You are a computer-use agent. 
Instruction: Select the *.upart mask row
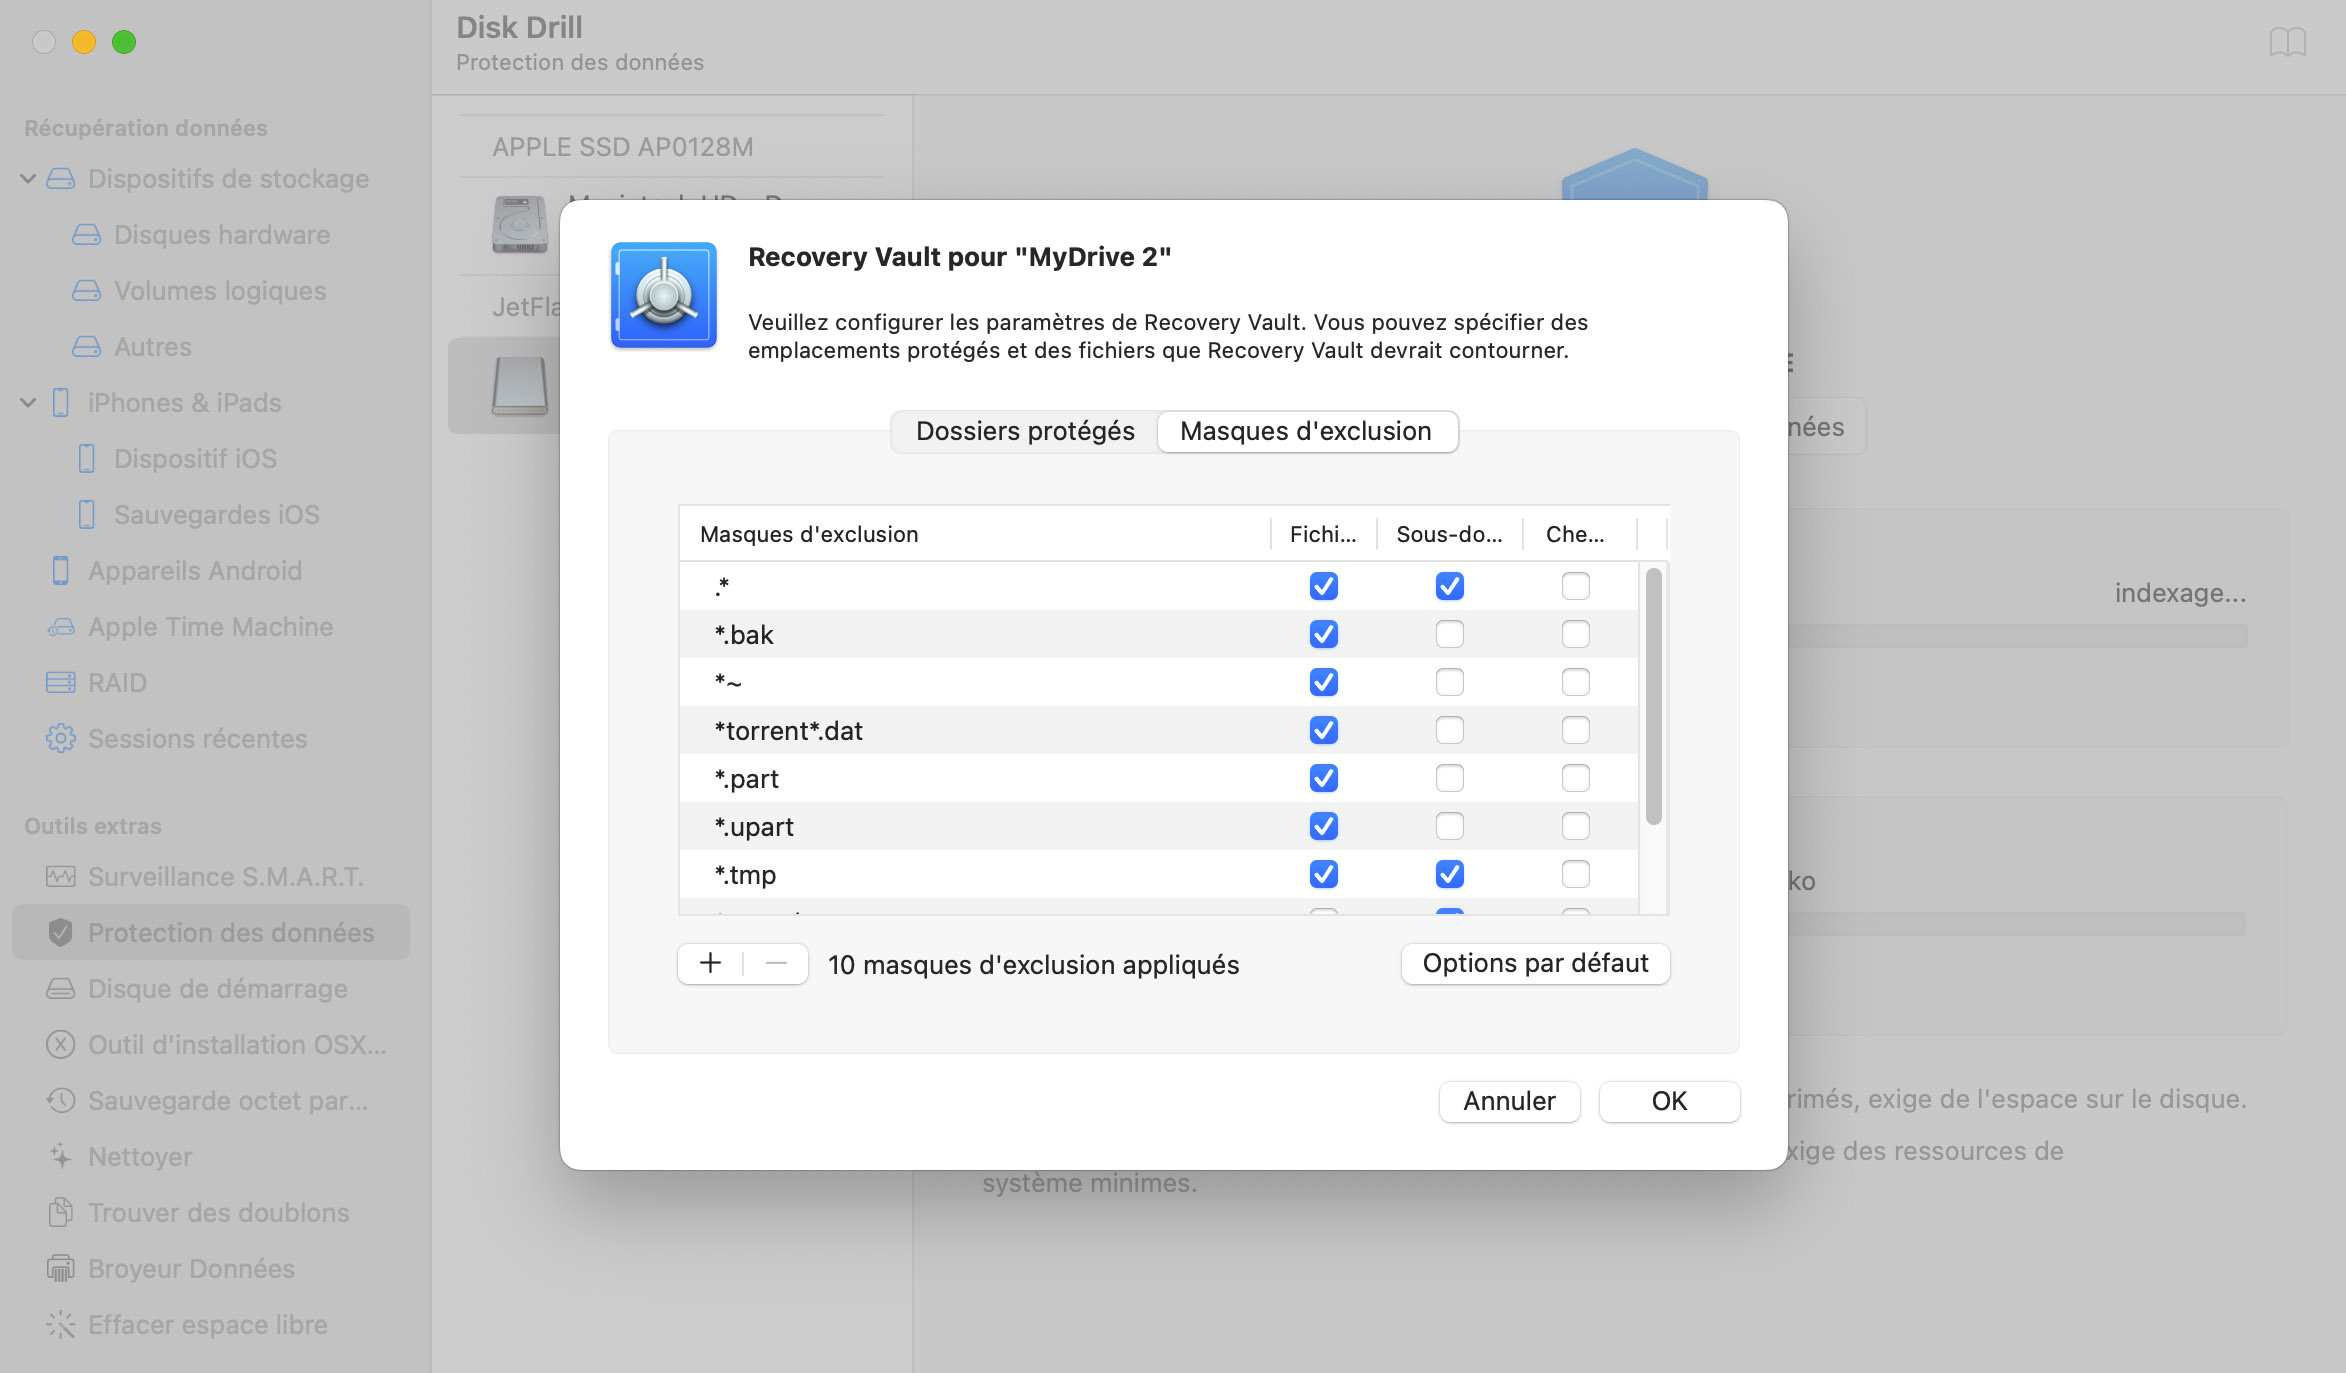(x=1159, y=826)
